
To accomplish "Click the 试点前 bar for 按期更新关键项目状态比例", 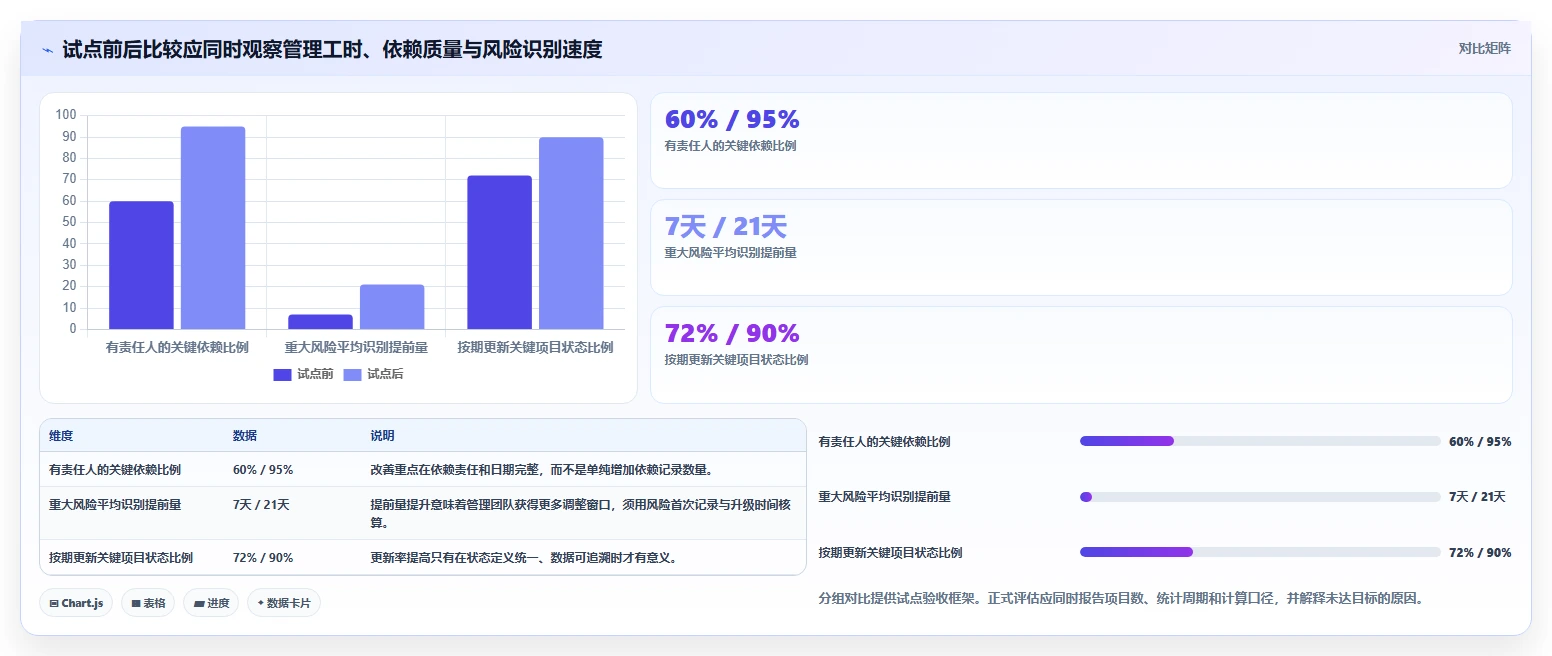I will click(x=499, y=252).
